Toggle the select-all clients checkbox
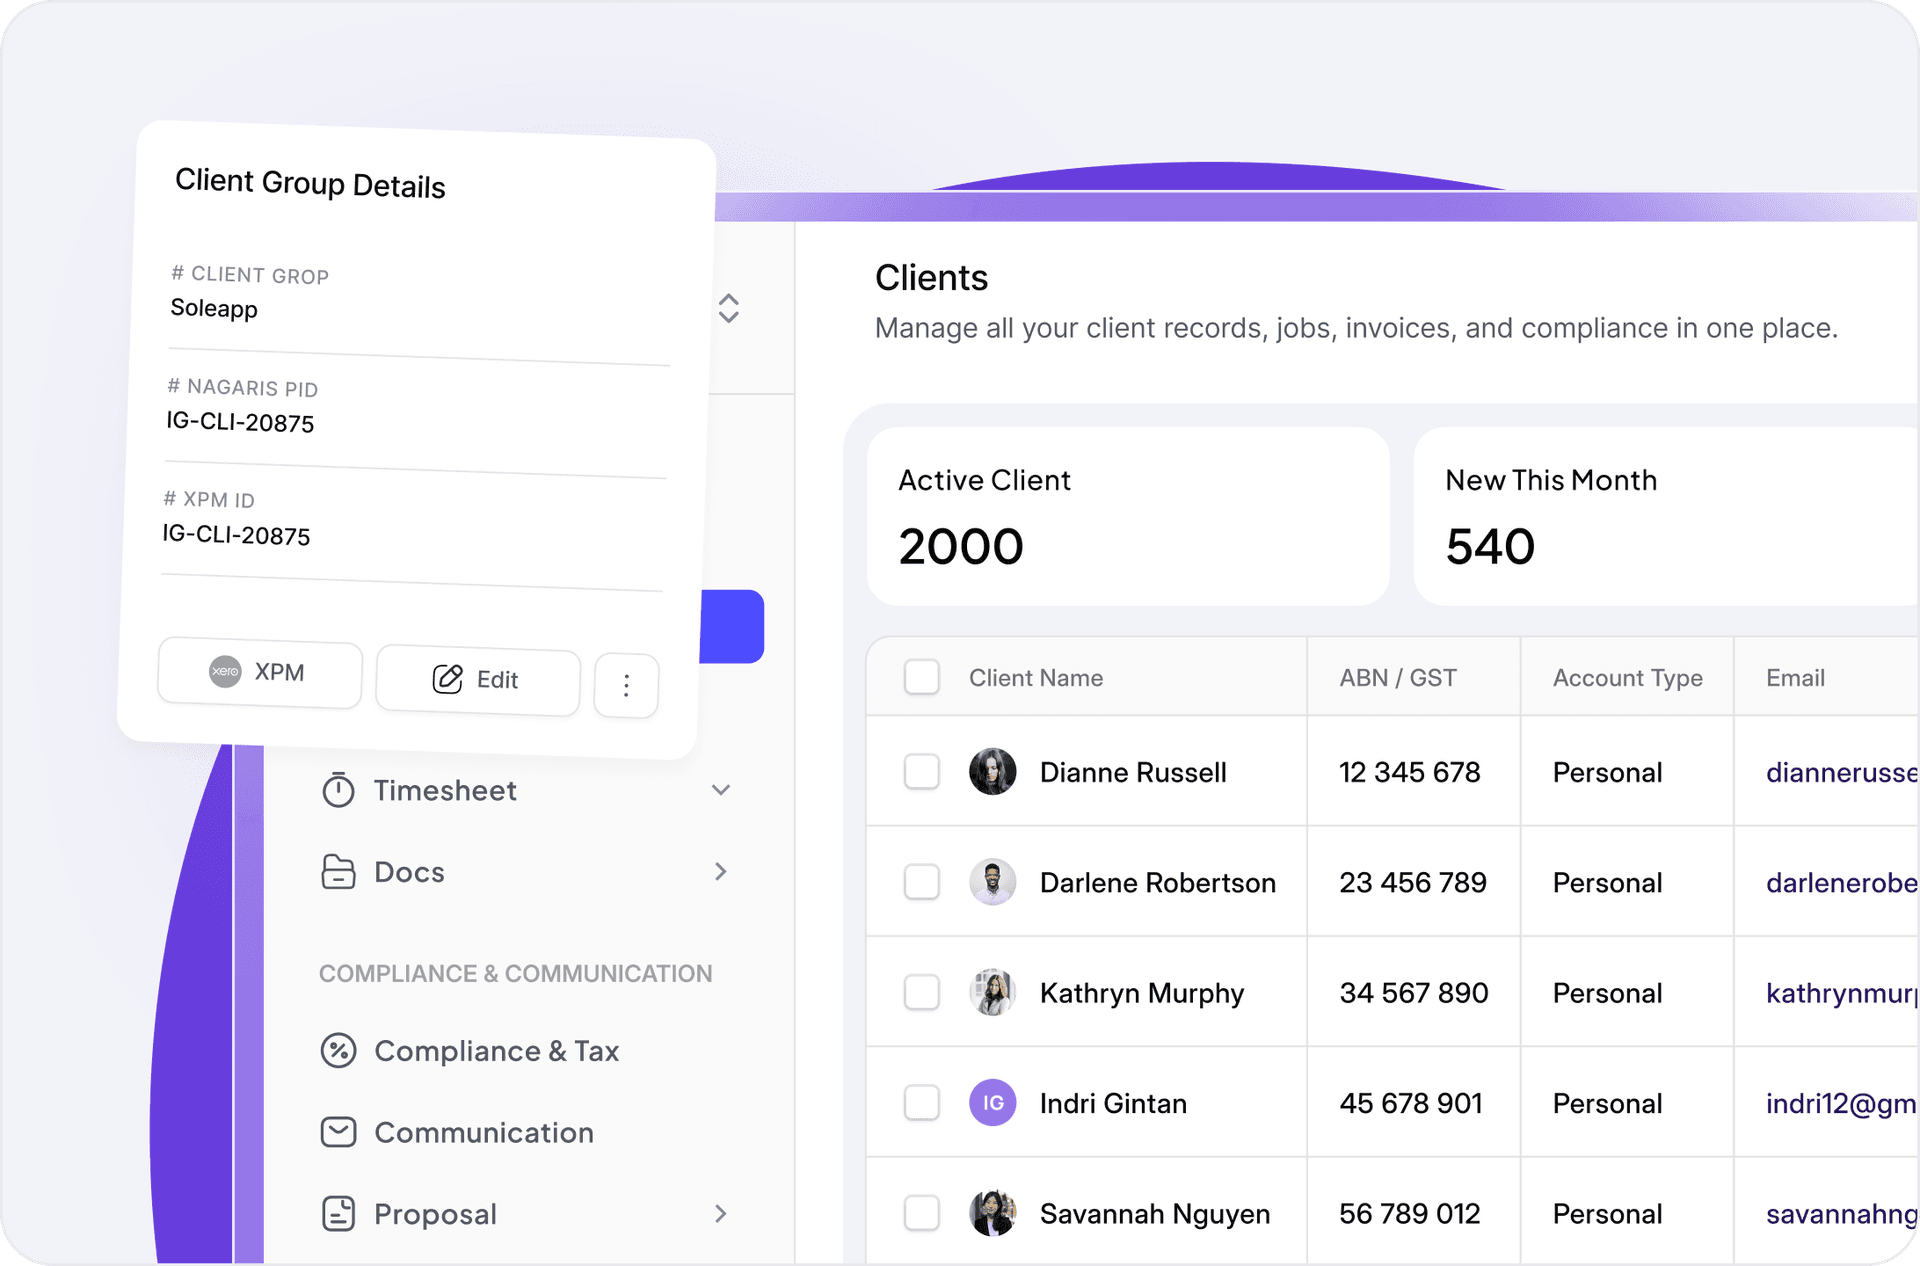This screenshot has height=1266, width=1920. pos(922,677)
